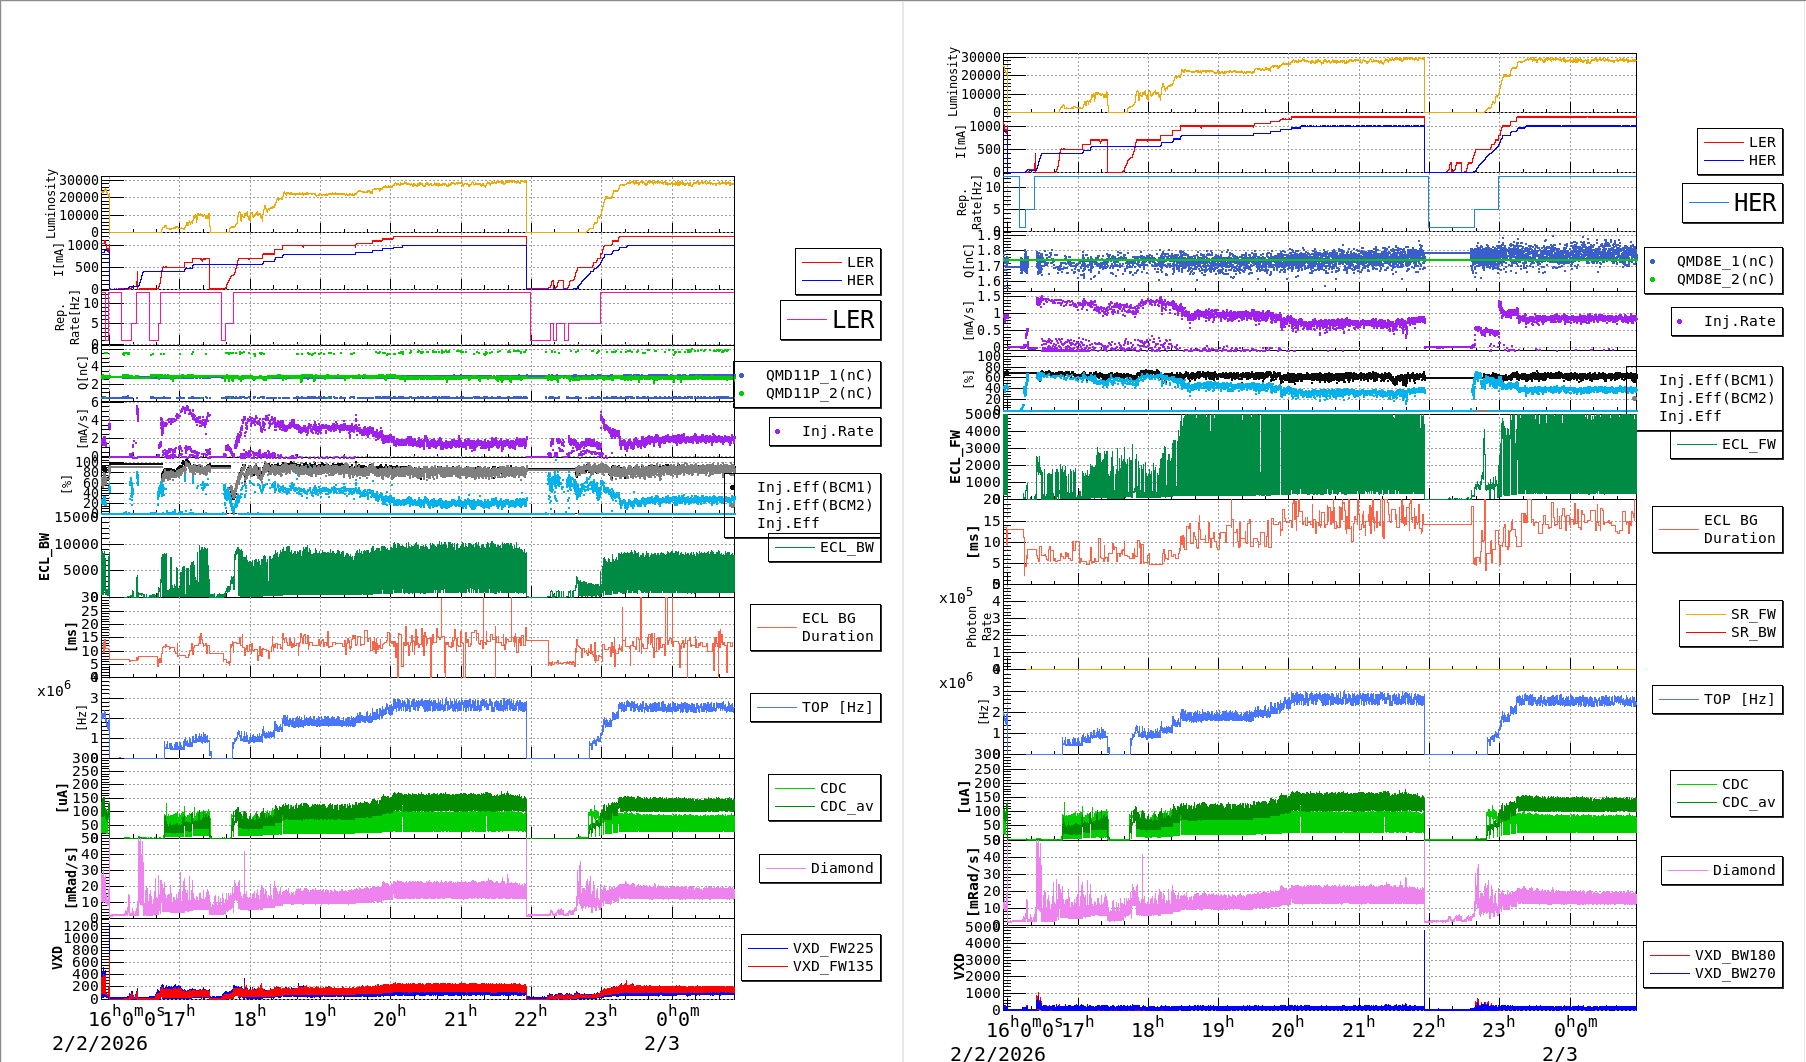Select the QMD11P_2(nC) legend entry
This screenshot has width=1806, height=1062.
pyautogui.click(x=819, y=393)
